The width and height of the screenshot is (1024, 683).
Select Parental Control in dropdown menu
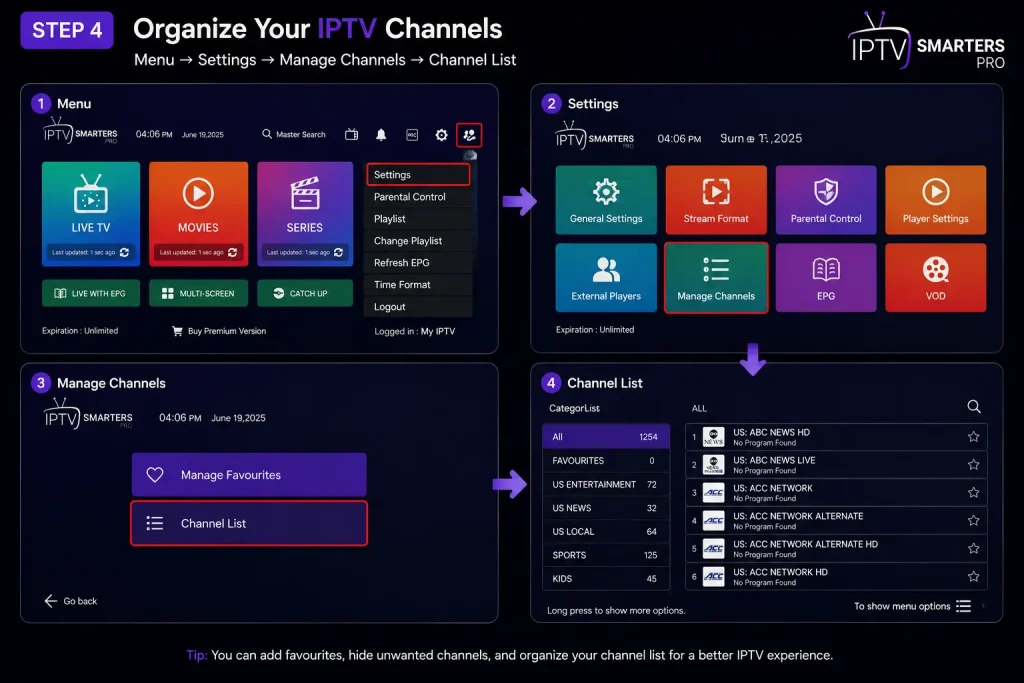pos(418,197)
